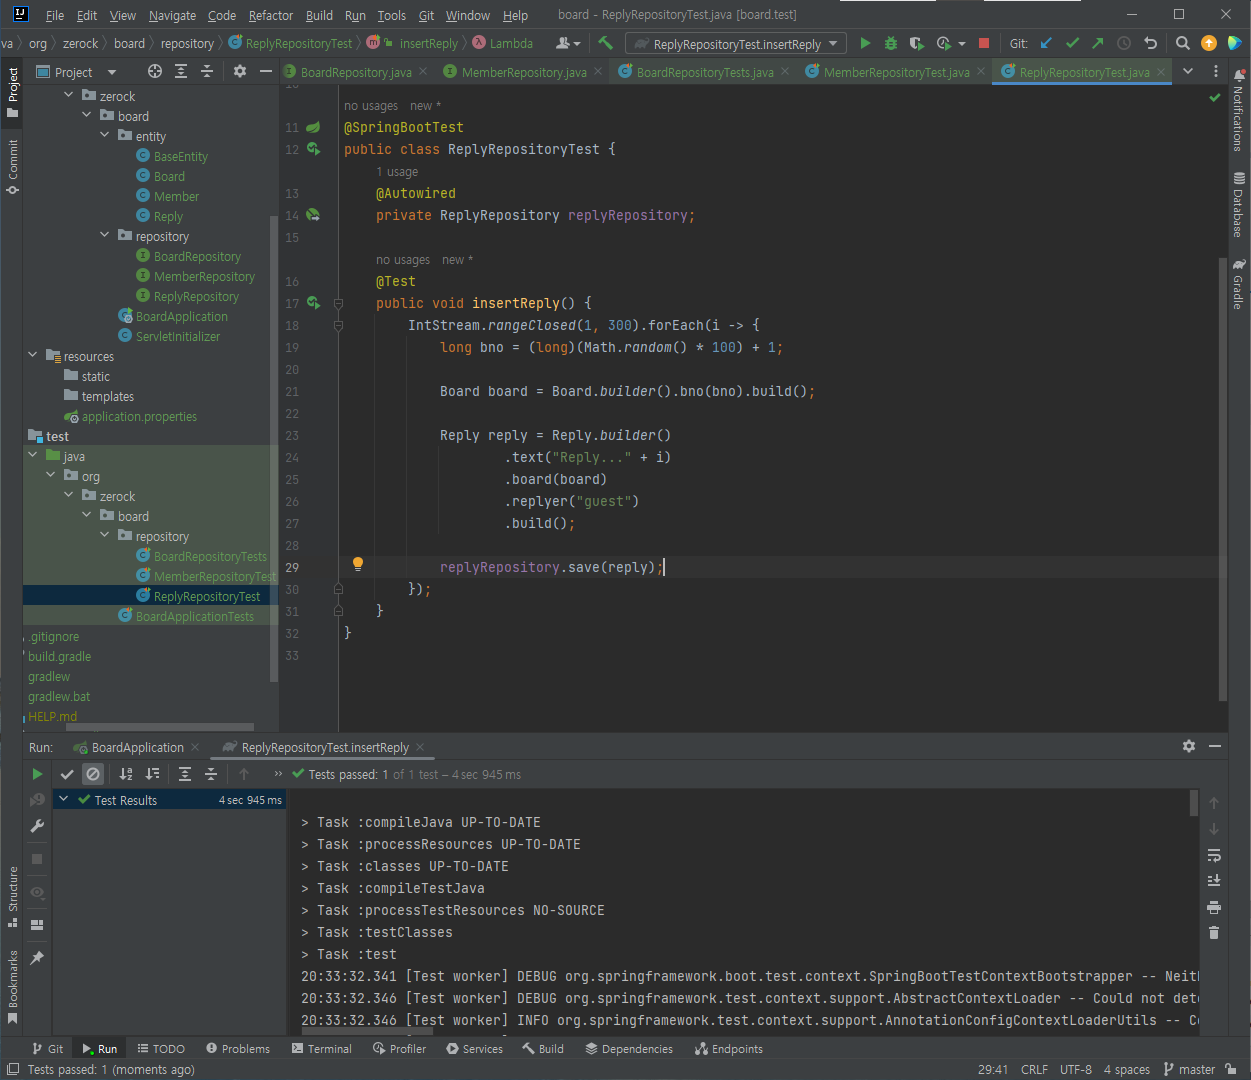Image resolution: width=1251 pixels, height=1080 pixels.
Task: Open the run configuration dropdown
Action: (736, 44)
